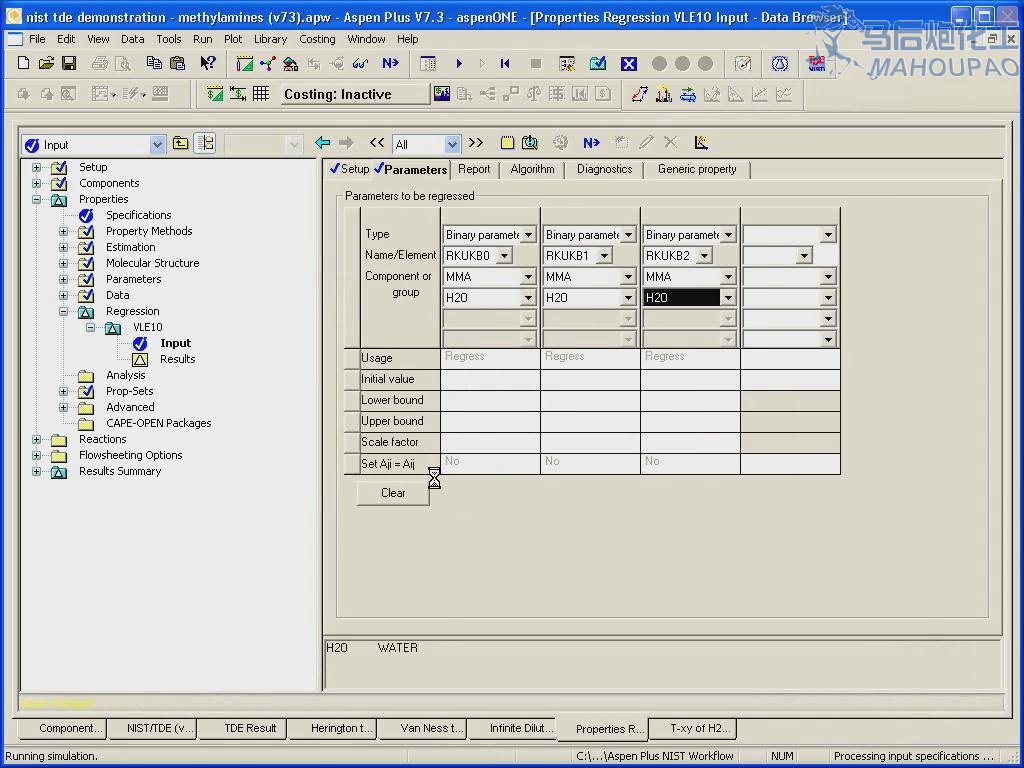The width and height of the screenshot is (1024, 768).
Task: Click the Copy icon in the toolbar
Action: [154, 63]
